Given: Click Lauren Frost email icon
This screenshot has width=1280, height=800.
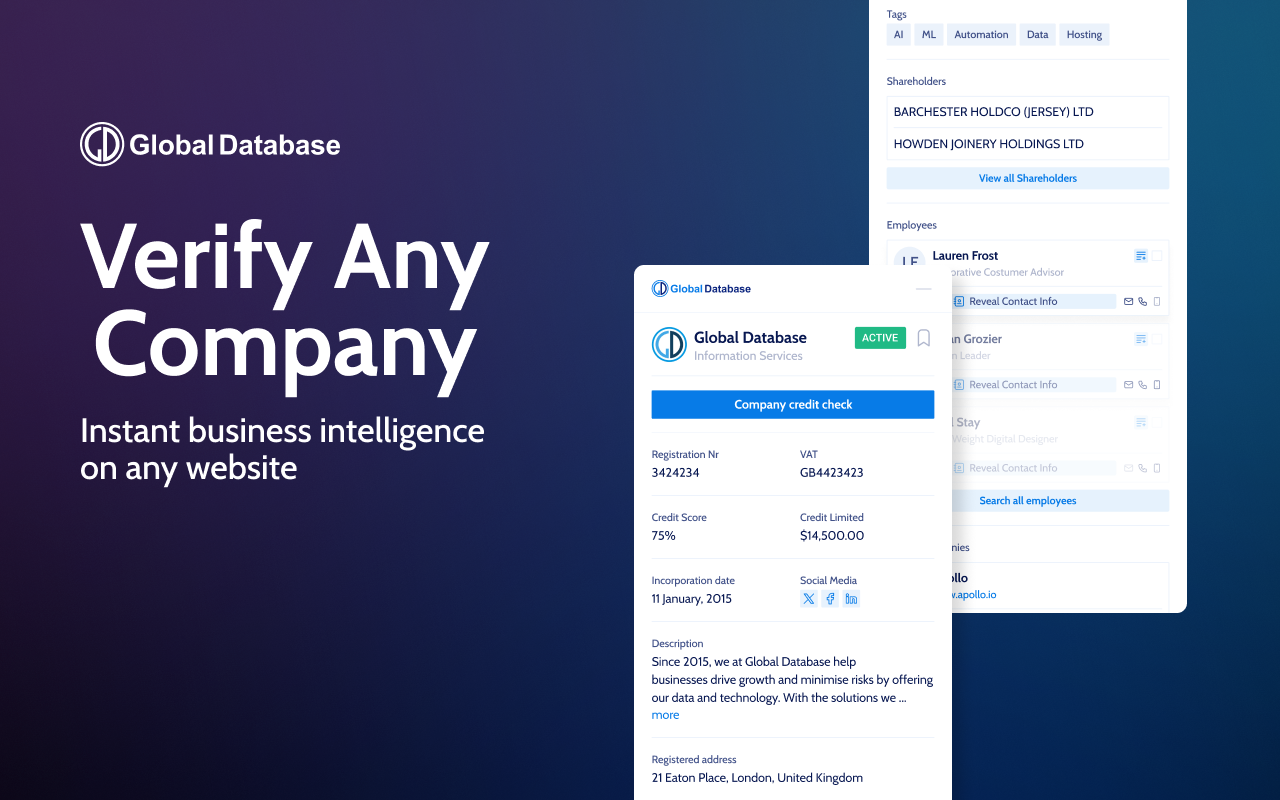Looking at the screenshot, I should point(1129,301).
